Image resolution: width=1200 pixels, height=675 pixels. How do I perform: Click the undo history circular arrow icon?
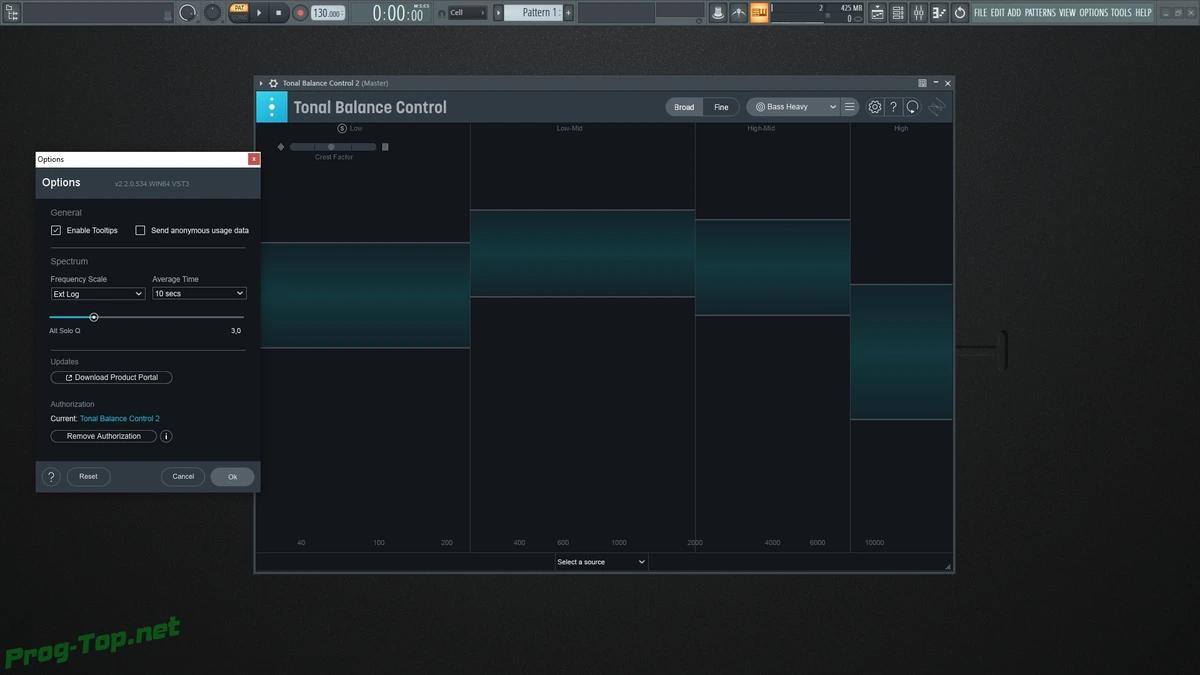click(960, 12)
